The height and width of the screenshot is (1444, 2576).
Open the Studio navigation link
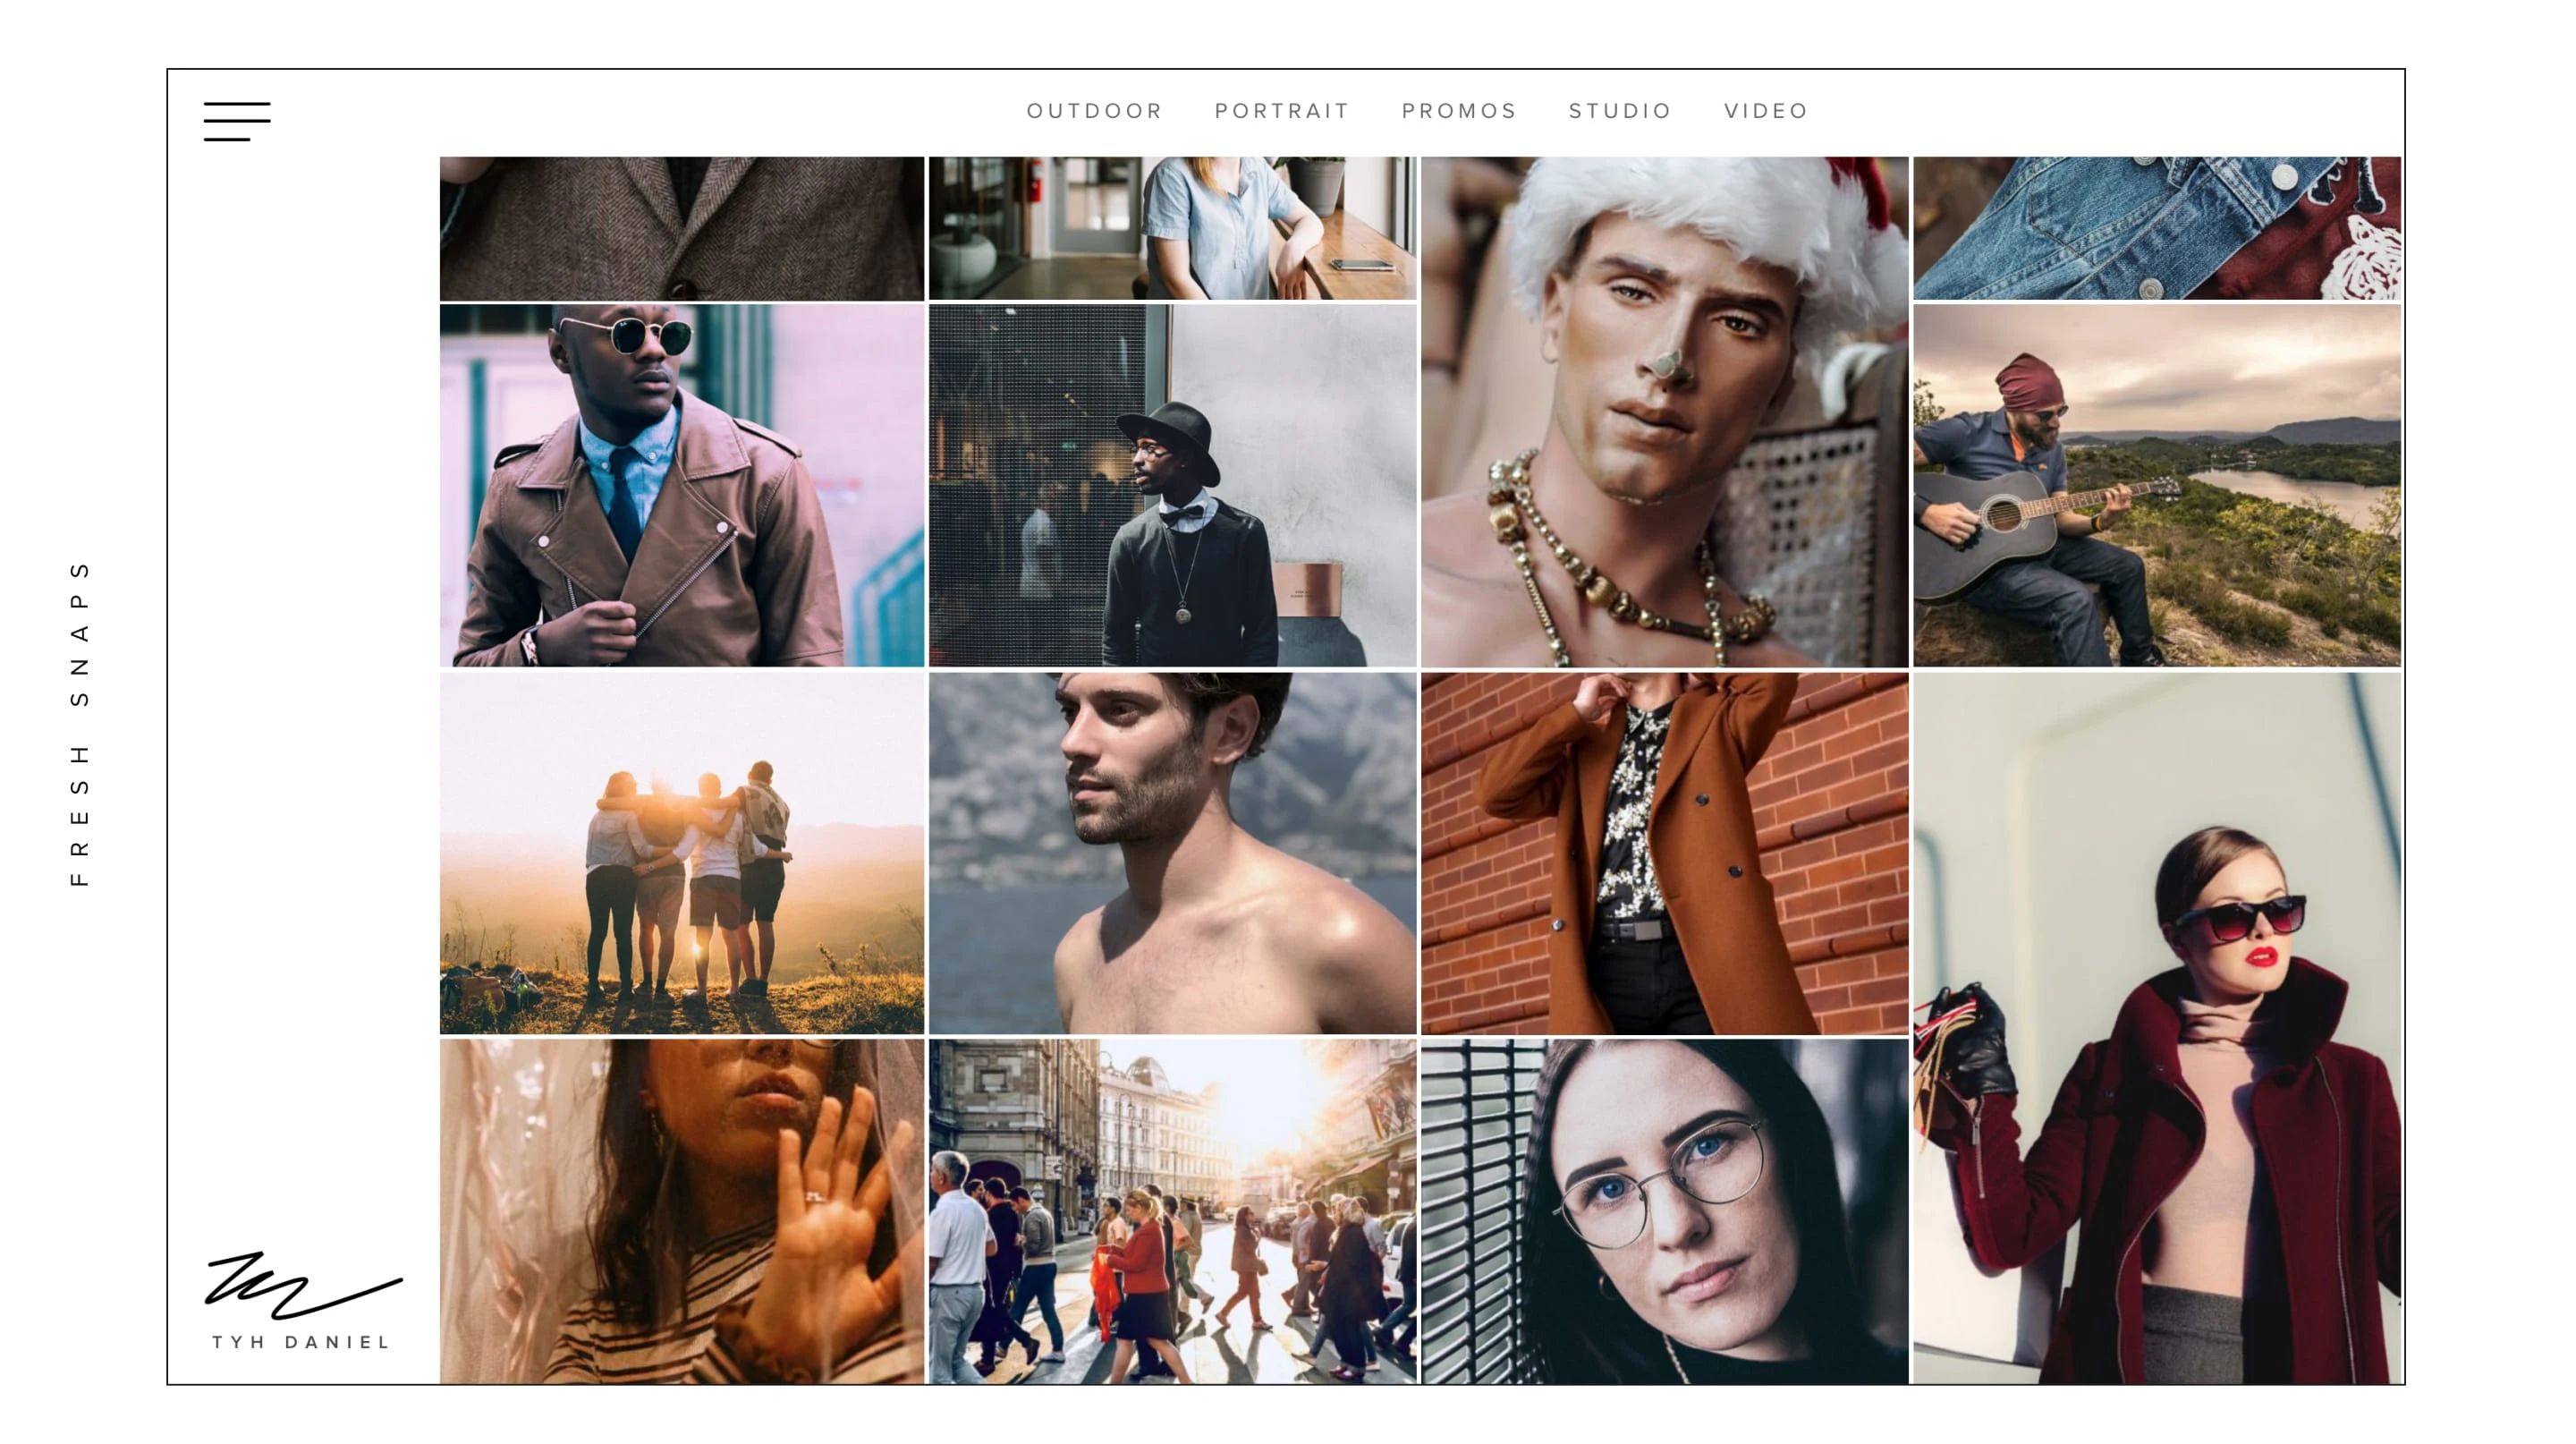pos(1620,111)
